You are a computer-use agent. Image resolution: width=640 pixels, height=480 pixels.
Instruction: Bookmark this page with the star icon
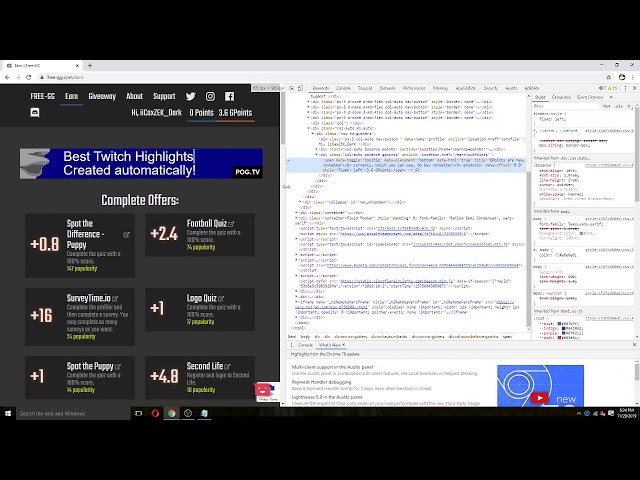(x=609, y=77)
